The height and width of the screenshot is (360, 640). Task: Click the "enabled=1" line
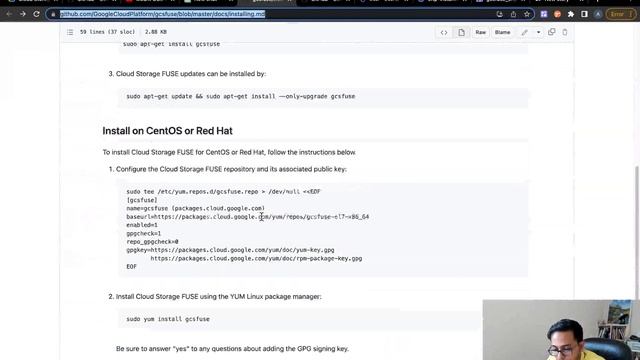[142, 225]
